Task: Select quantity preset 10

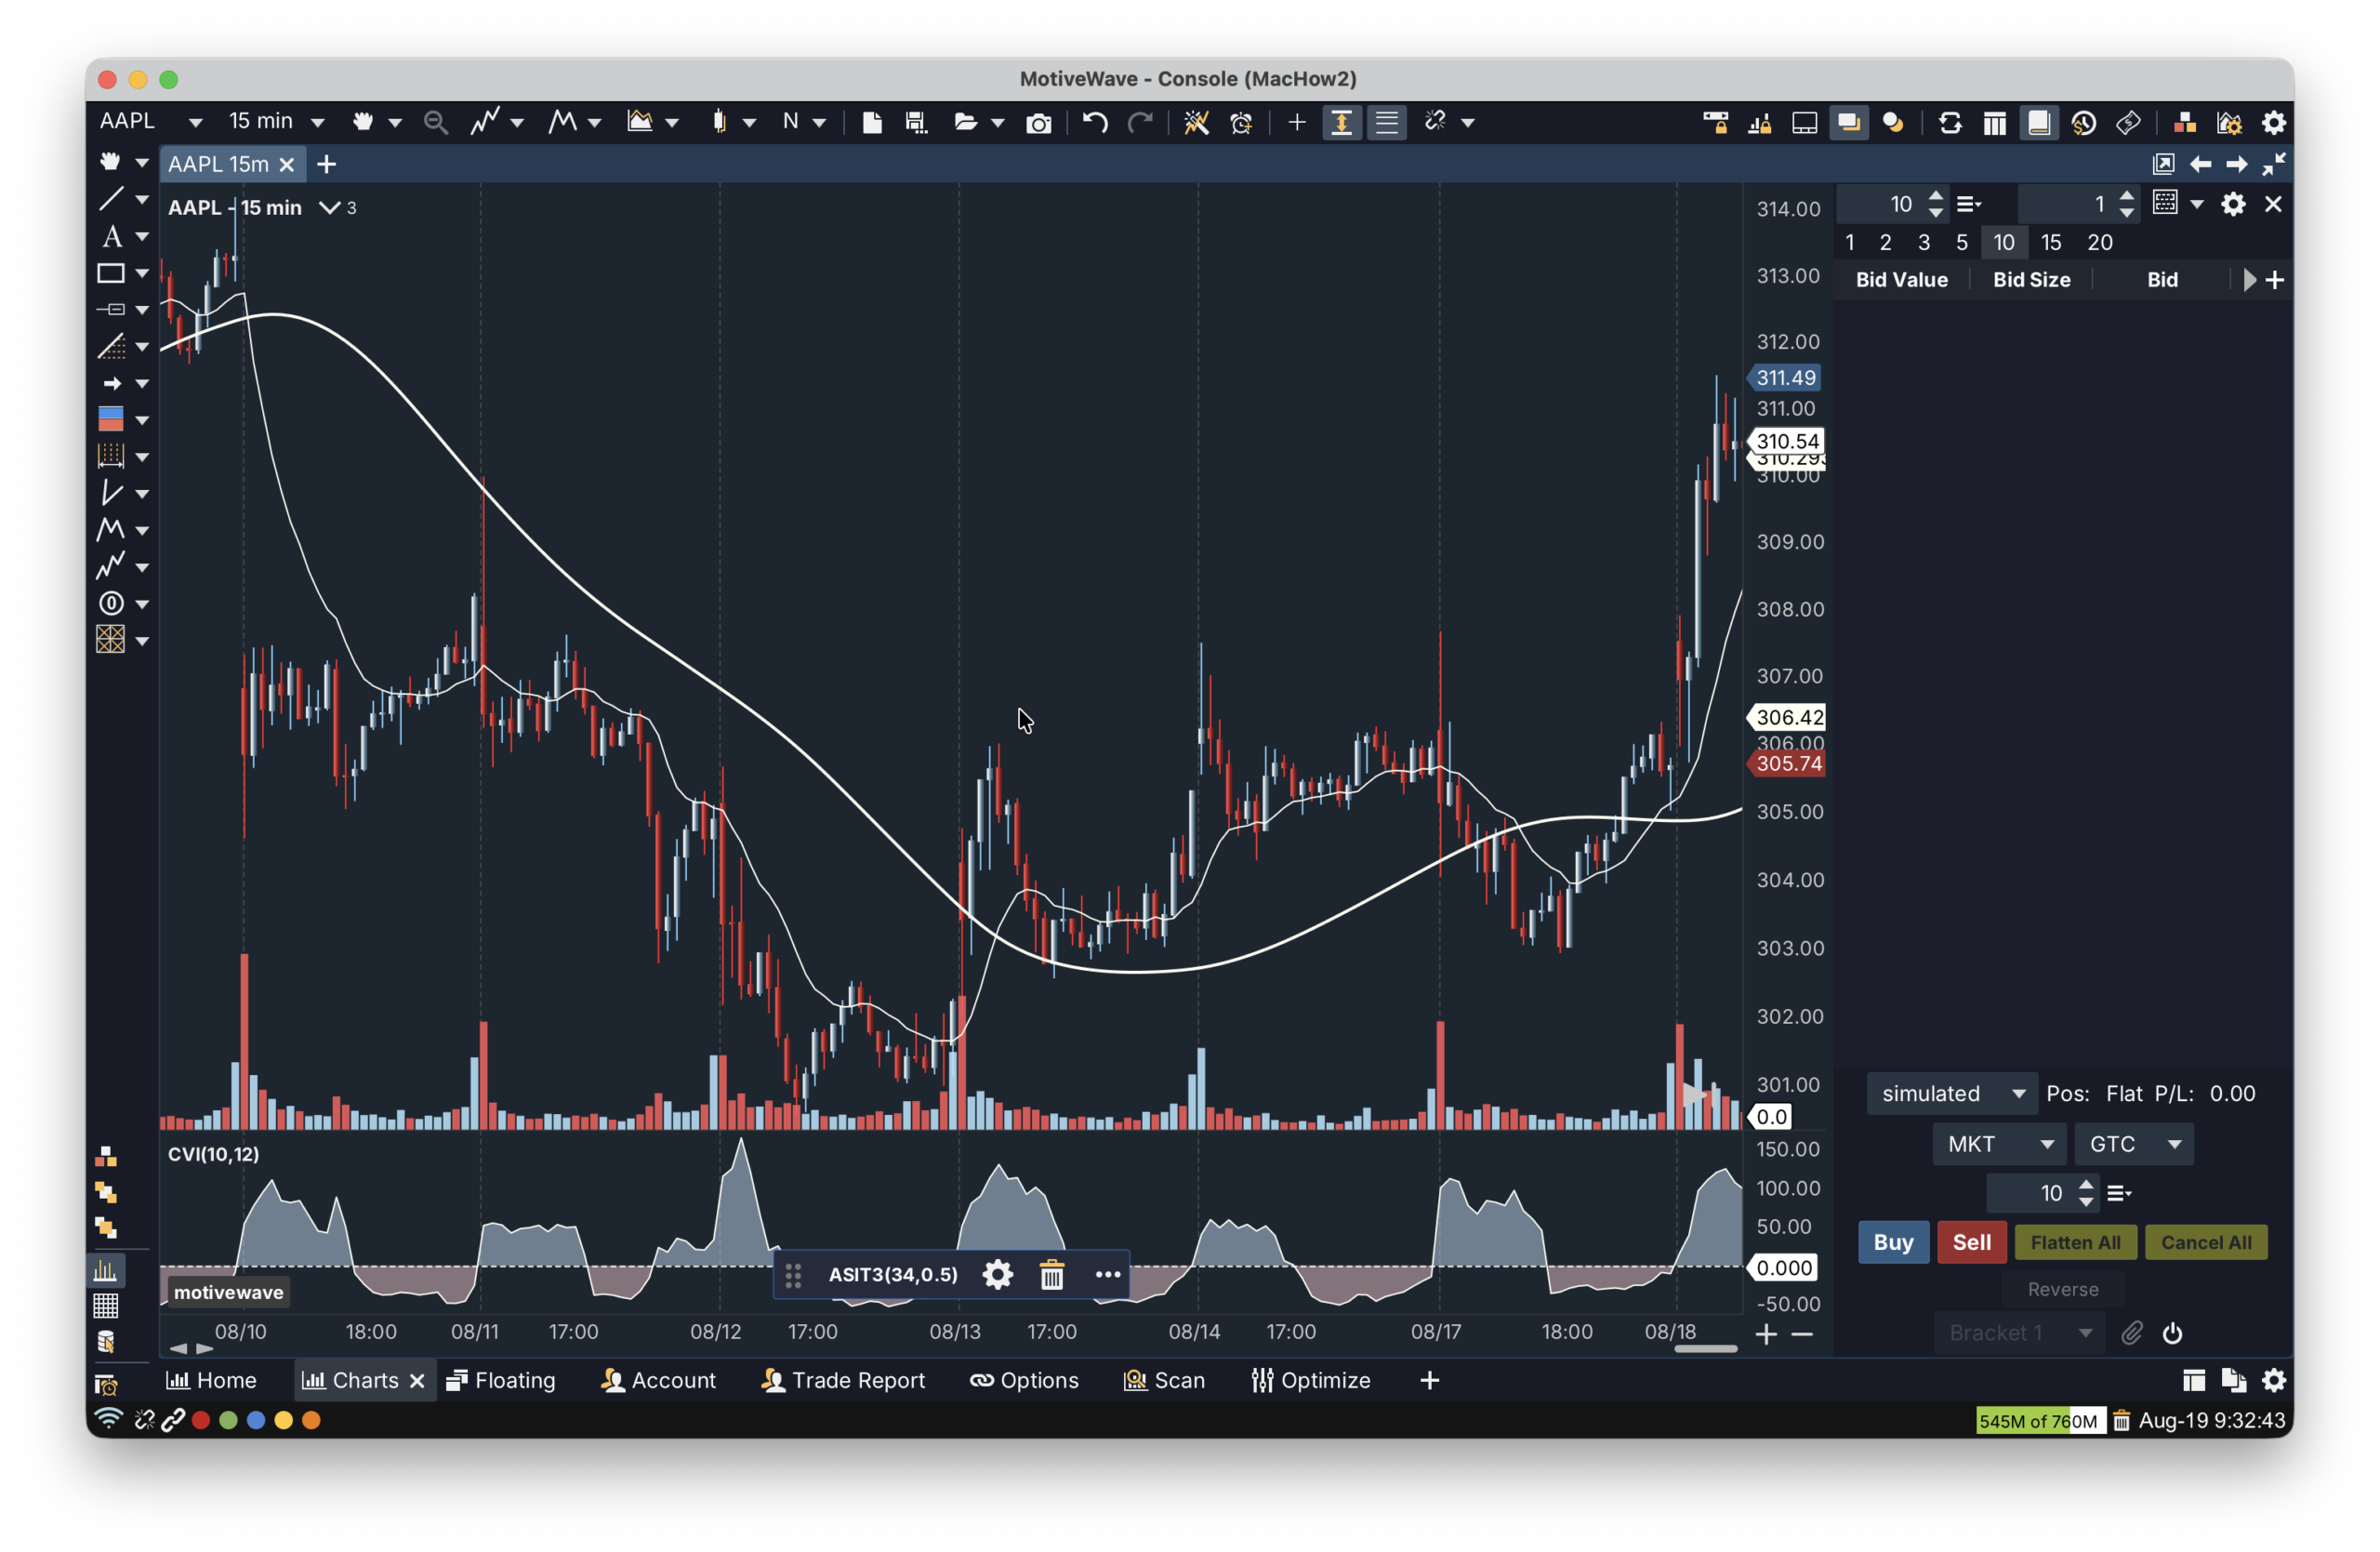Action: (2004, 242)
